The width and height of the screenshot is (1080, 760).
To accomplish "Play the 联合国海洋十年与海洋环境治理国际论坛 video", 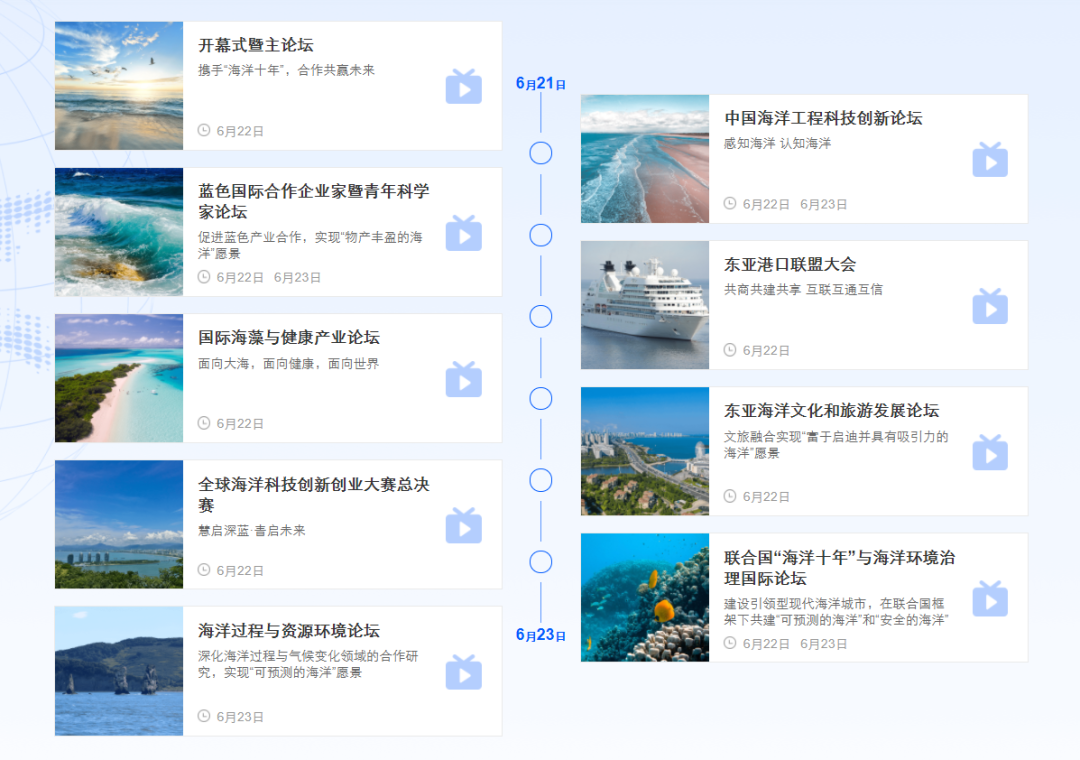I will [990, 598].
